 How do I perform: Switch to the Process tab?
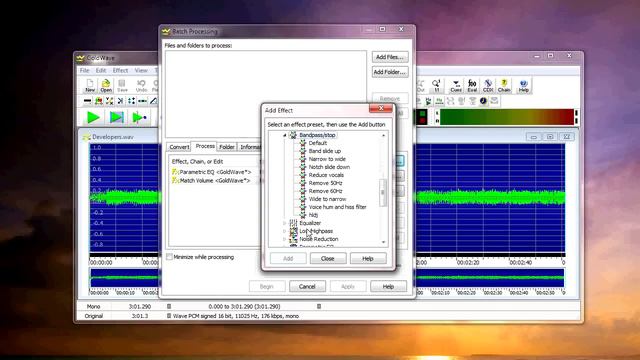(205, 146)
